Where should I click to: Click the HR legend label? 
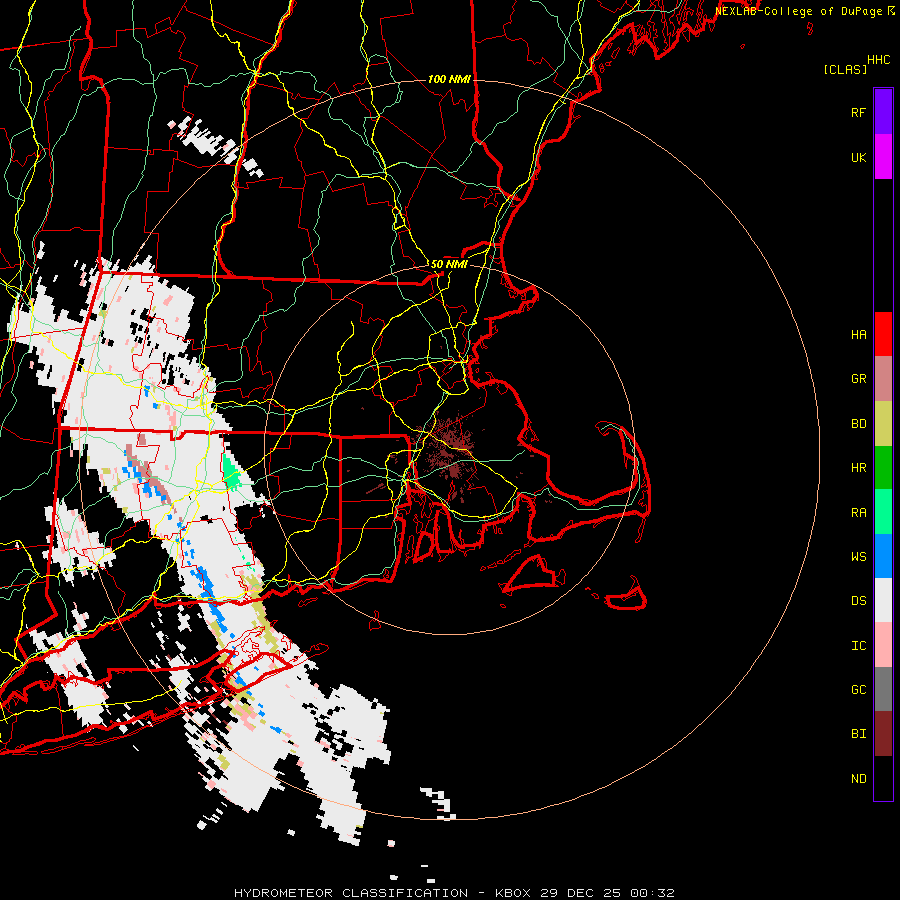[858, 468]
